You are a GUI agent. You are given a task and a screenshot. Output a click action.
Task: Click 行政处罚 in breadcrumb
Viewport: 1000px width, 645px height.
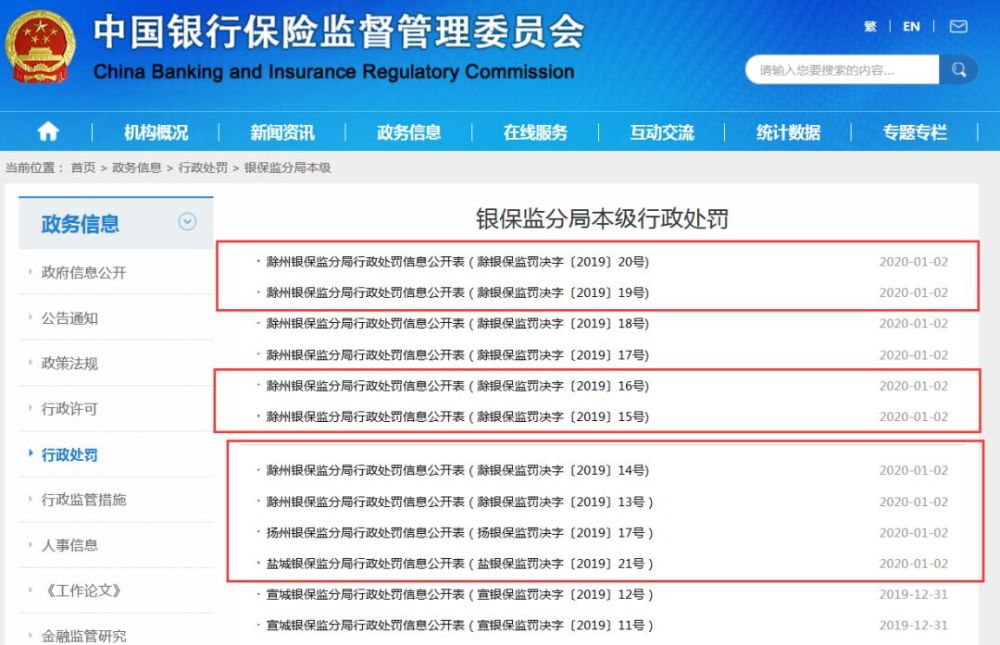pos(203,168)
